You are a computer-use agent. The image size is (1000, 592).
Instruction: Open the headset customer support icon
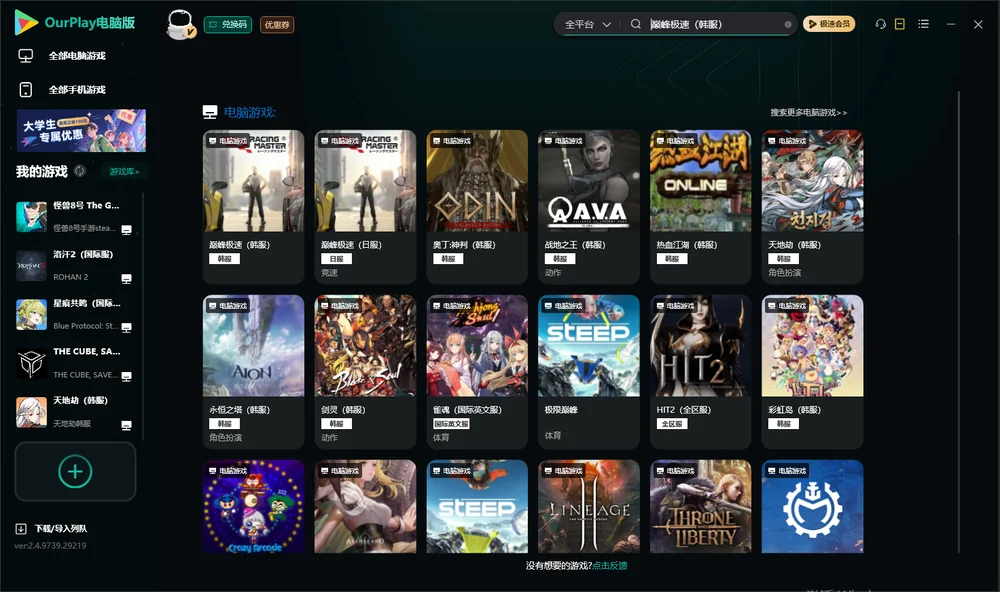click(880, 24)
